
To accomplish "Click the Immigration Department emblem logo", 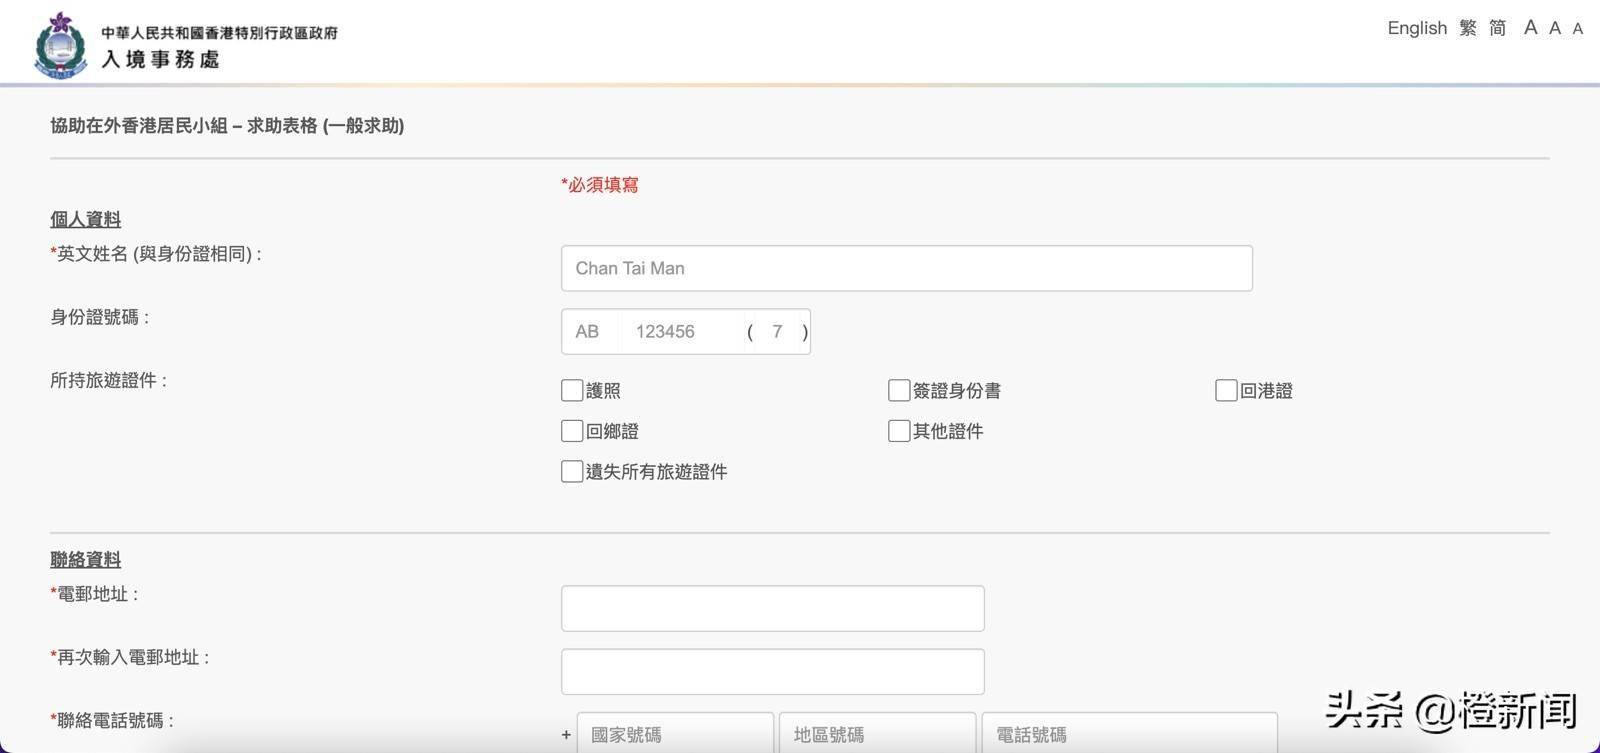I will click(60, 45).
